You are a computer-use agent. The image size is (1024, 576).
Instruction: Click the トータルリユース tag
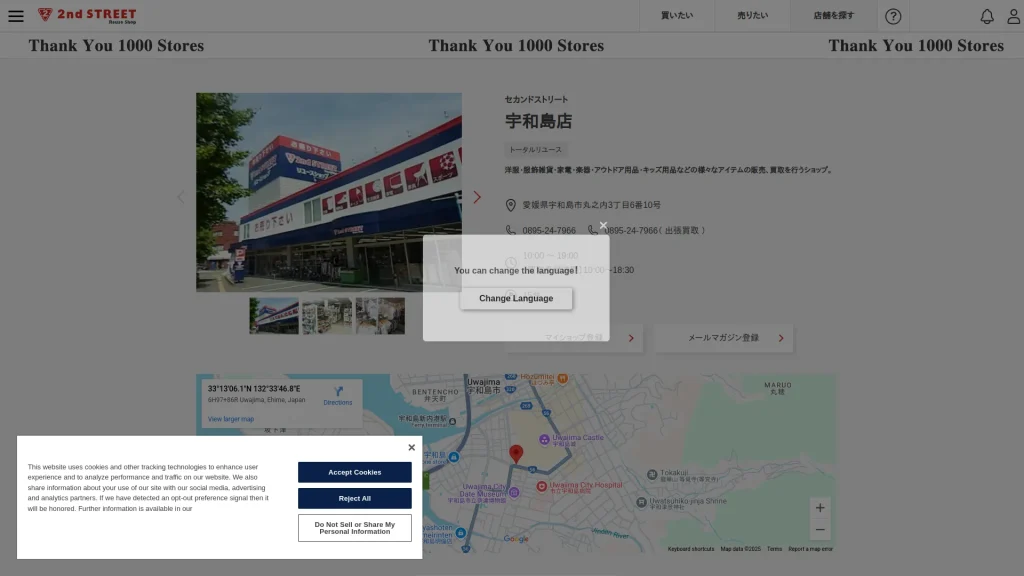pyautogui.click(x=536, y=150)
